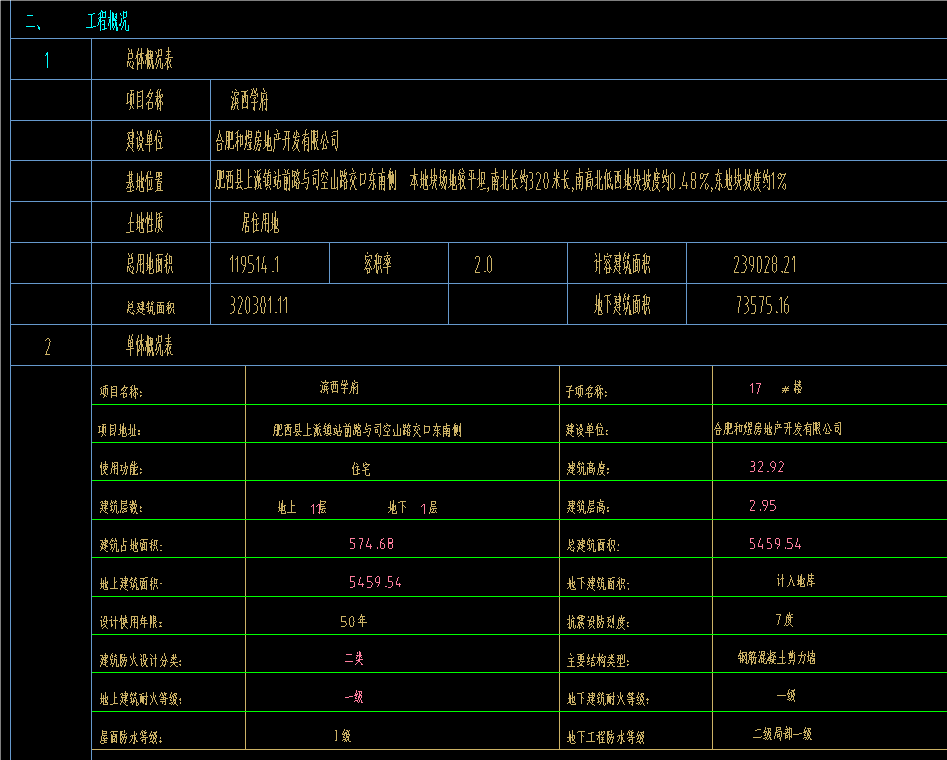Select the plot ratio value '2.0'
This screenshot has width=947, height=760.
point(483,265)
